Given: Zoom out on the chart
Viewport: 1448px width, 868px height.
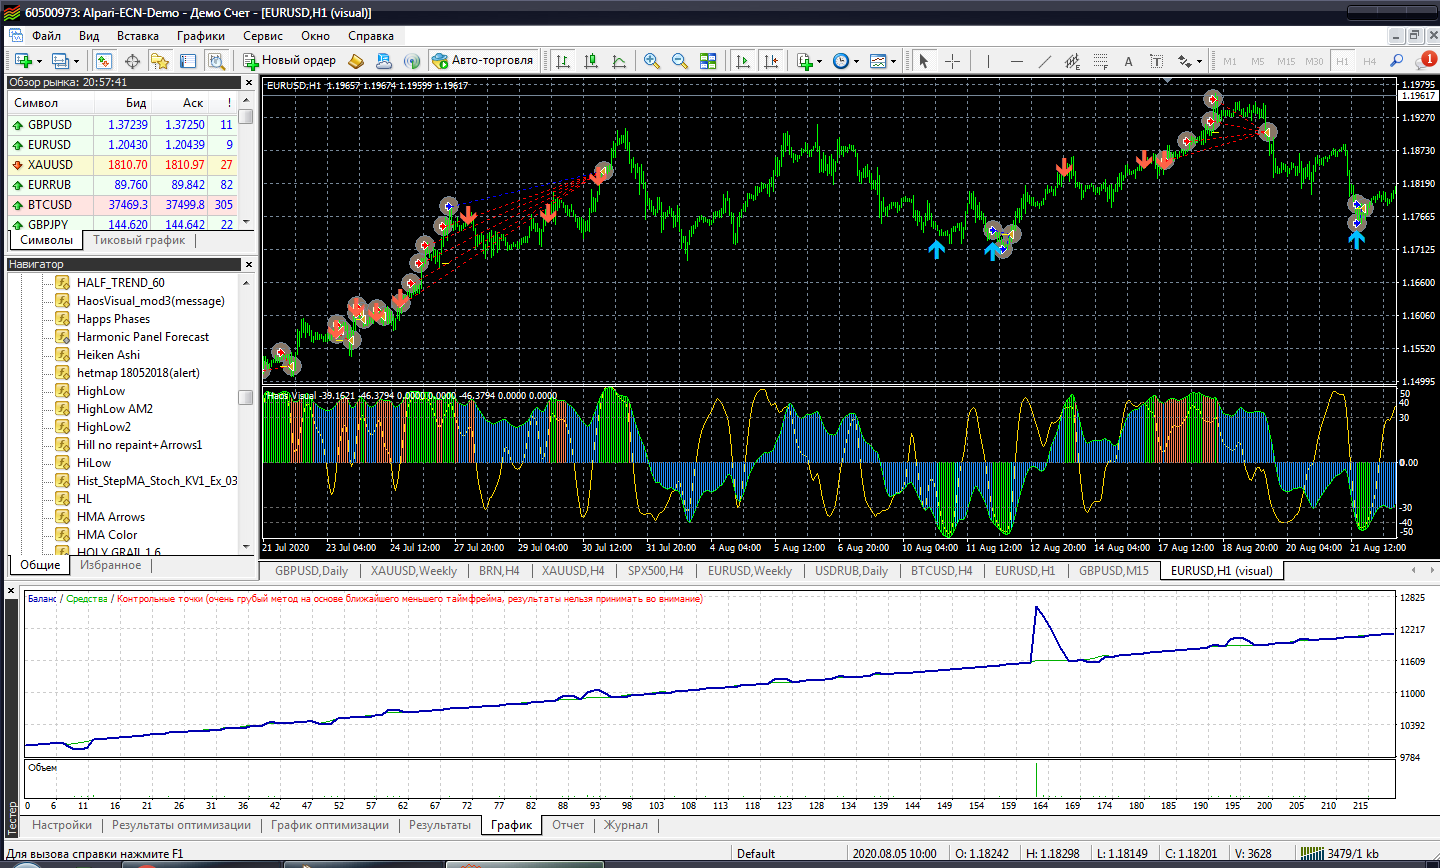Looking at the screenshot, I should pyautogui.click(x=680, y=61).
